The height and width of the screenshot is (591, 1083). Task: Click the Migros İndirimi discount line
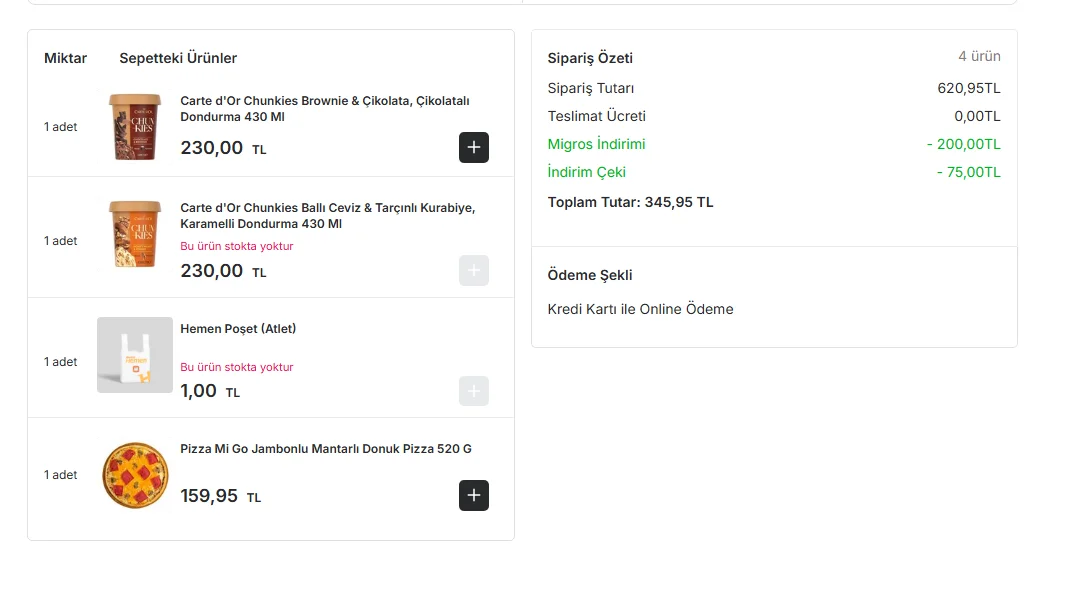pyautogui.click(x=596, y=144)
